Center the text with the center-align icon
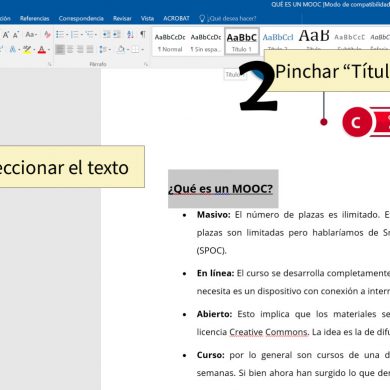The width and height of the screenshot is (390, 390). click(x=70, y=50)
